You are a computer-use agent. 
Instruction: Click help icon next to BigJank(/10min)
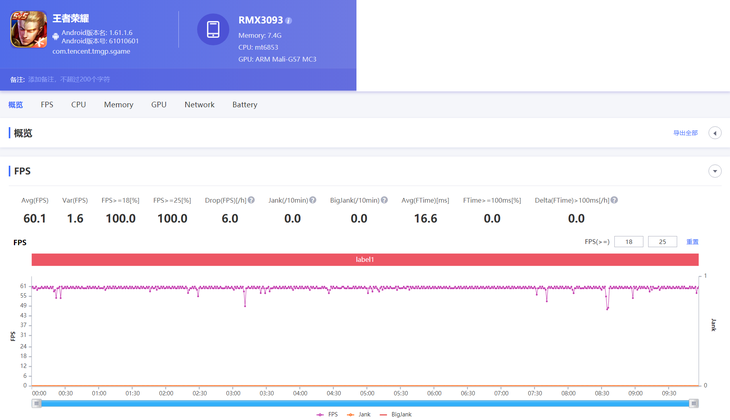(382, 200)
